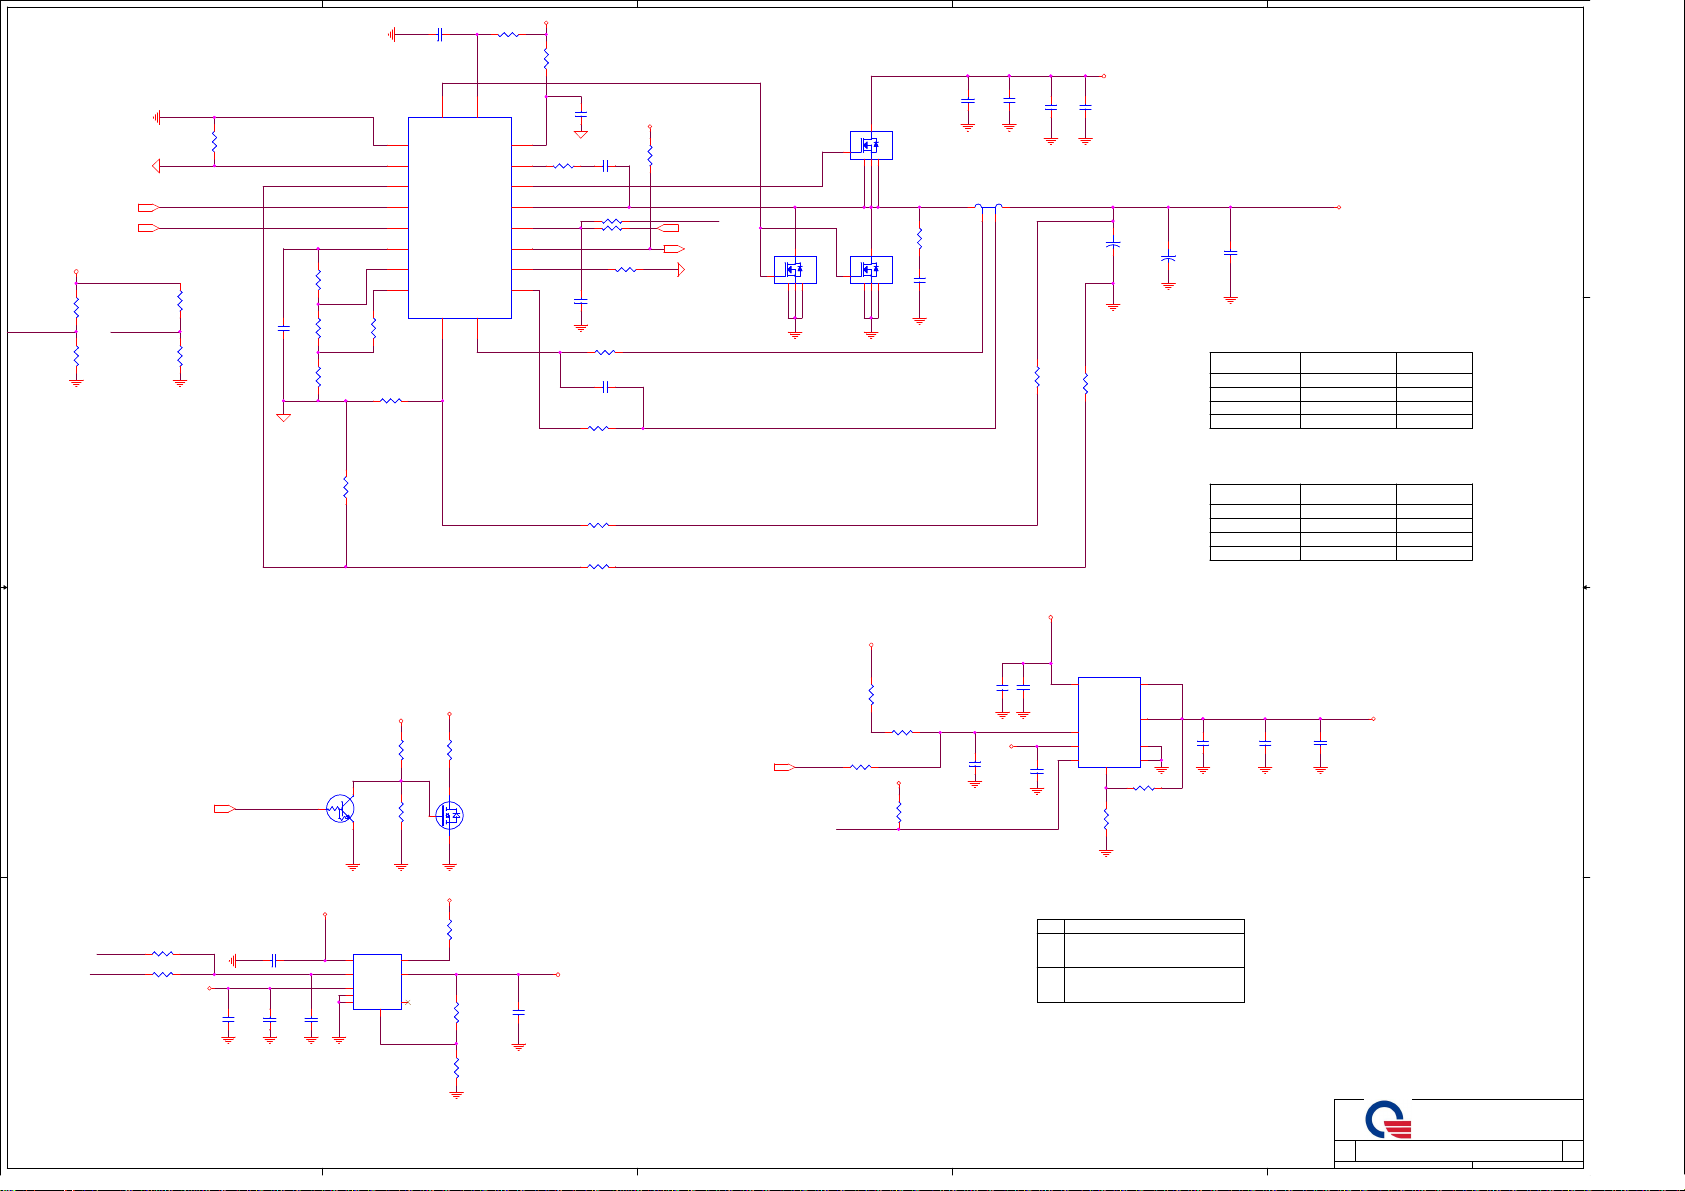
Task: Select the no-connect X mark on the small IC
Action: click(407, 1003)
